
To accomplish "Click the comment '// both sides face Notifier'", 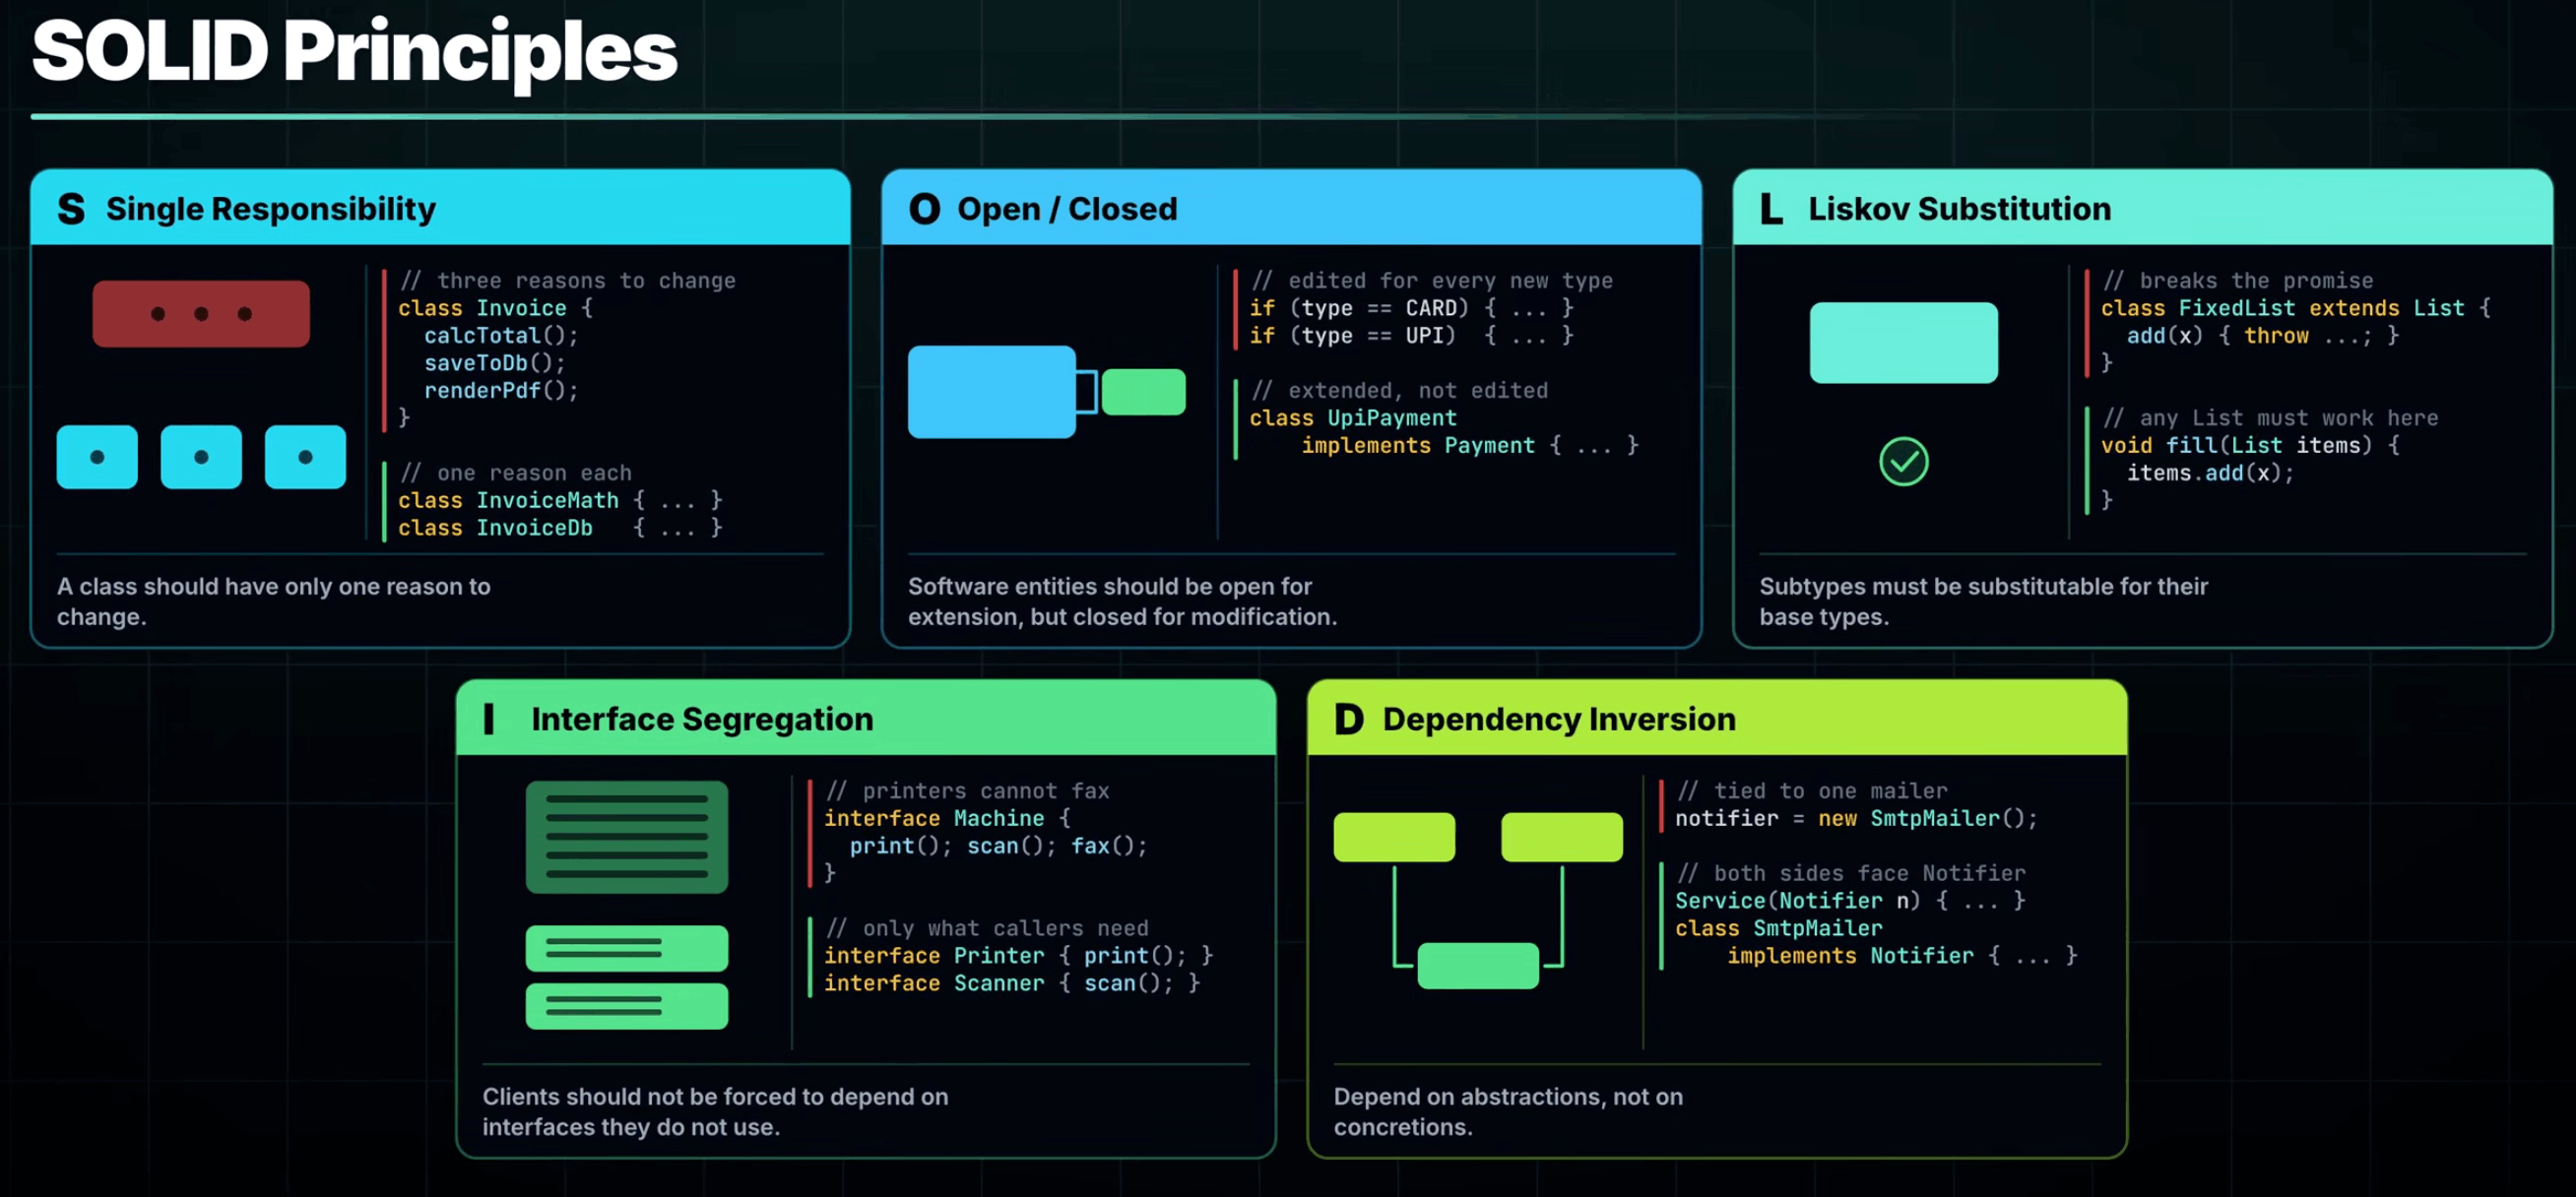I will click(x=1850, y=873).
